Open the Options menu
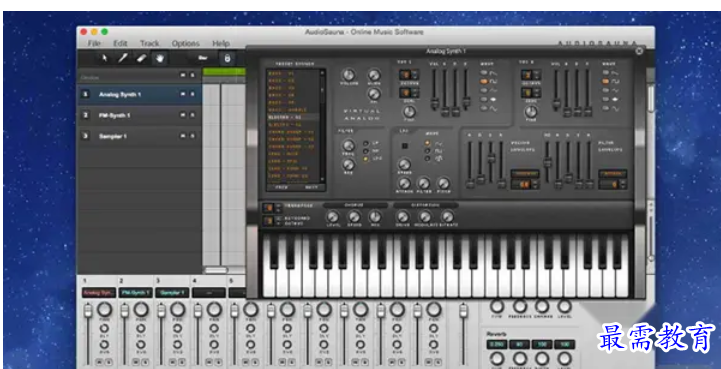The image size is (721, 369). [185, 43]
